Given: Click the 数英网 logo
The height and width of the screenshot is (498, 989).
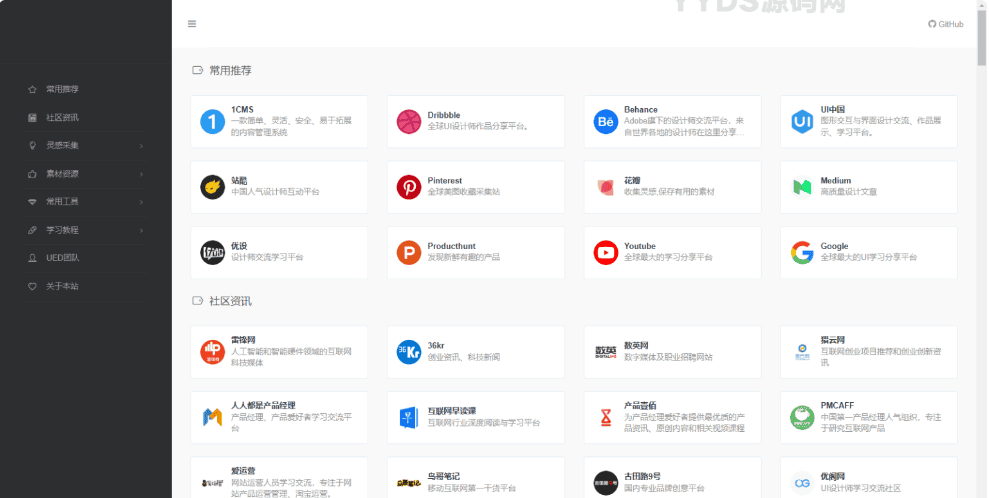Looking at the screenshot, I should (606, 352).
